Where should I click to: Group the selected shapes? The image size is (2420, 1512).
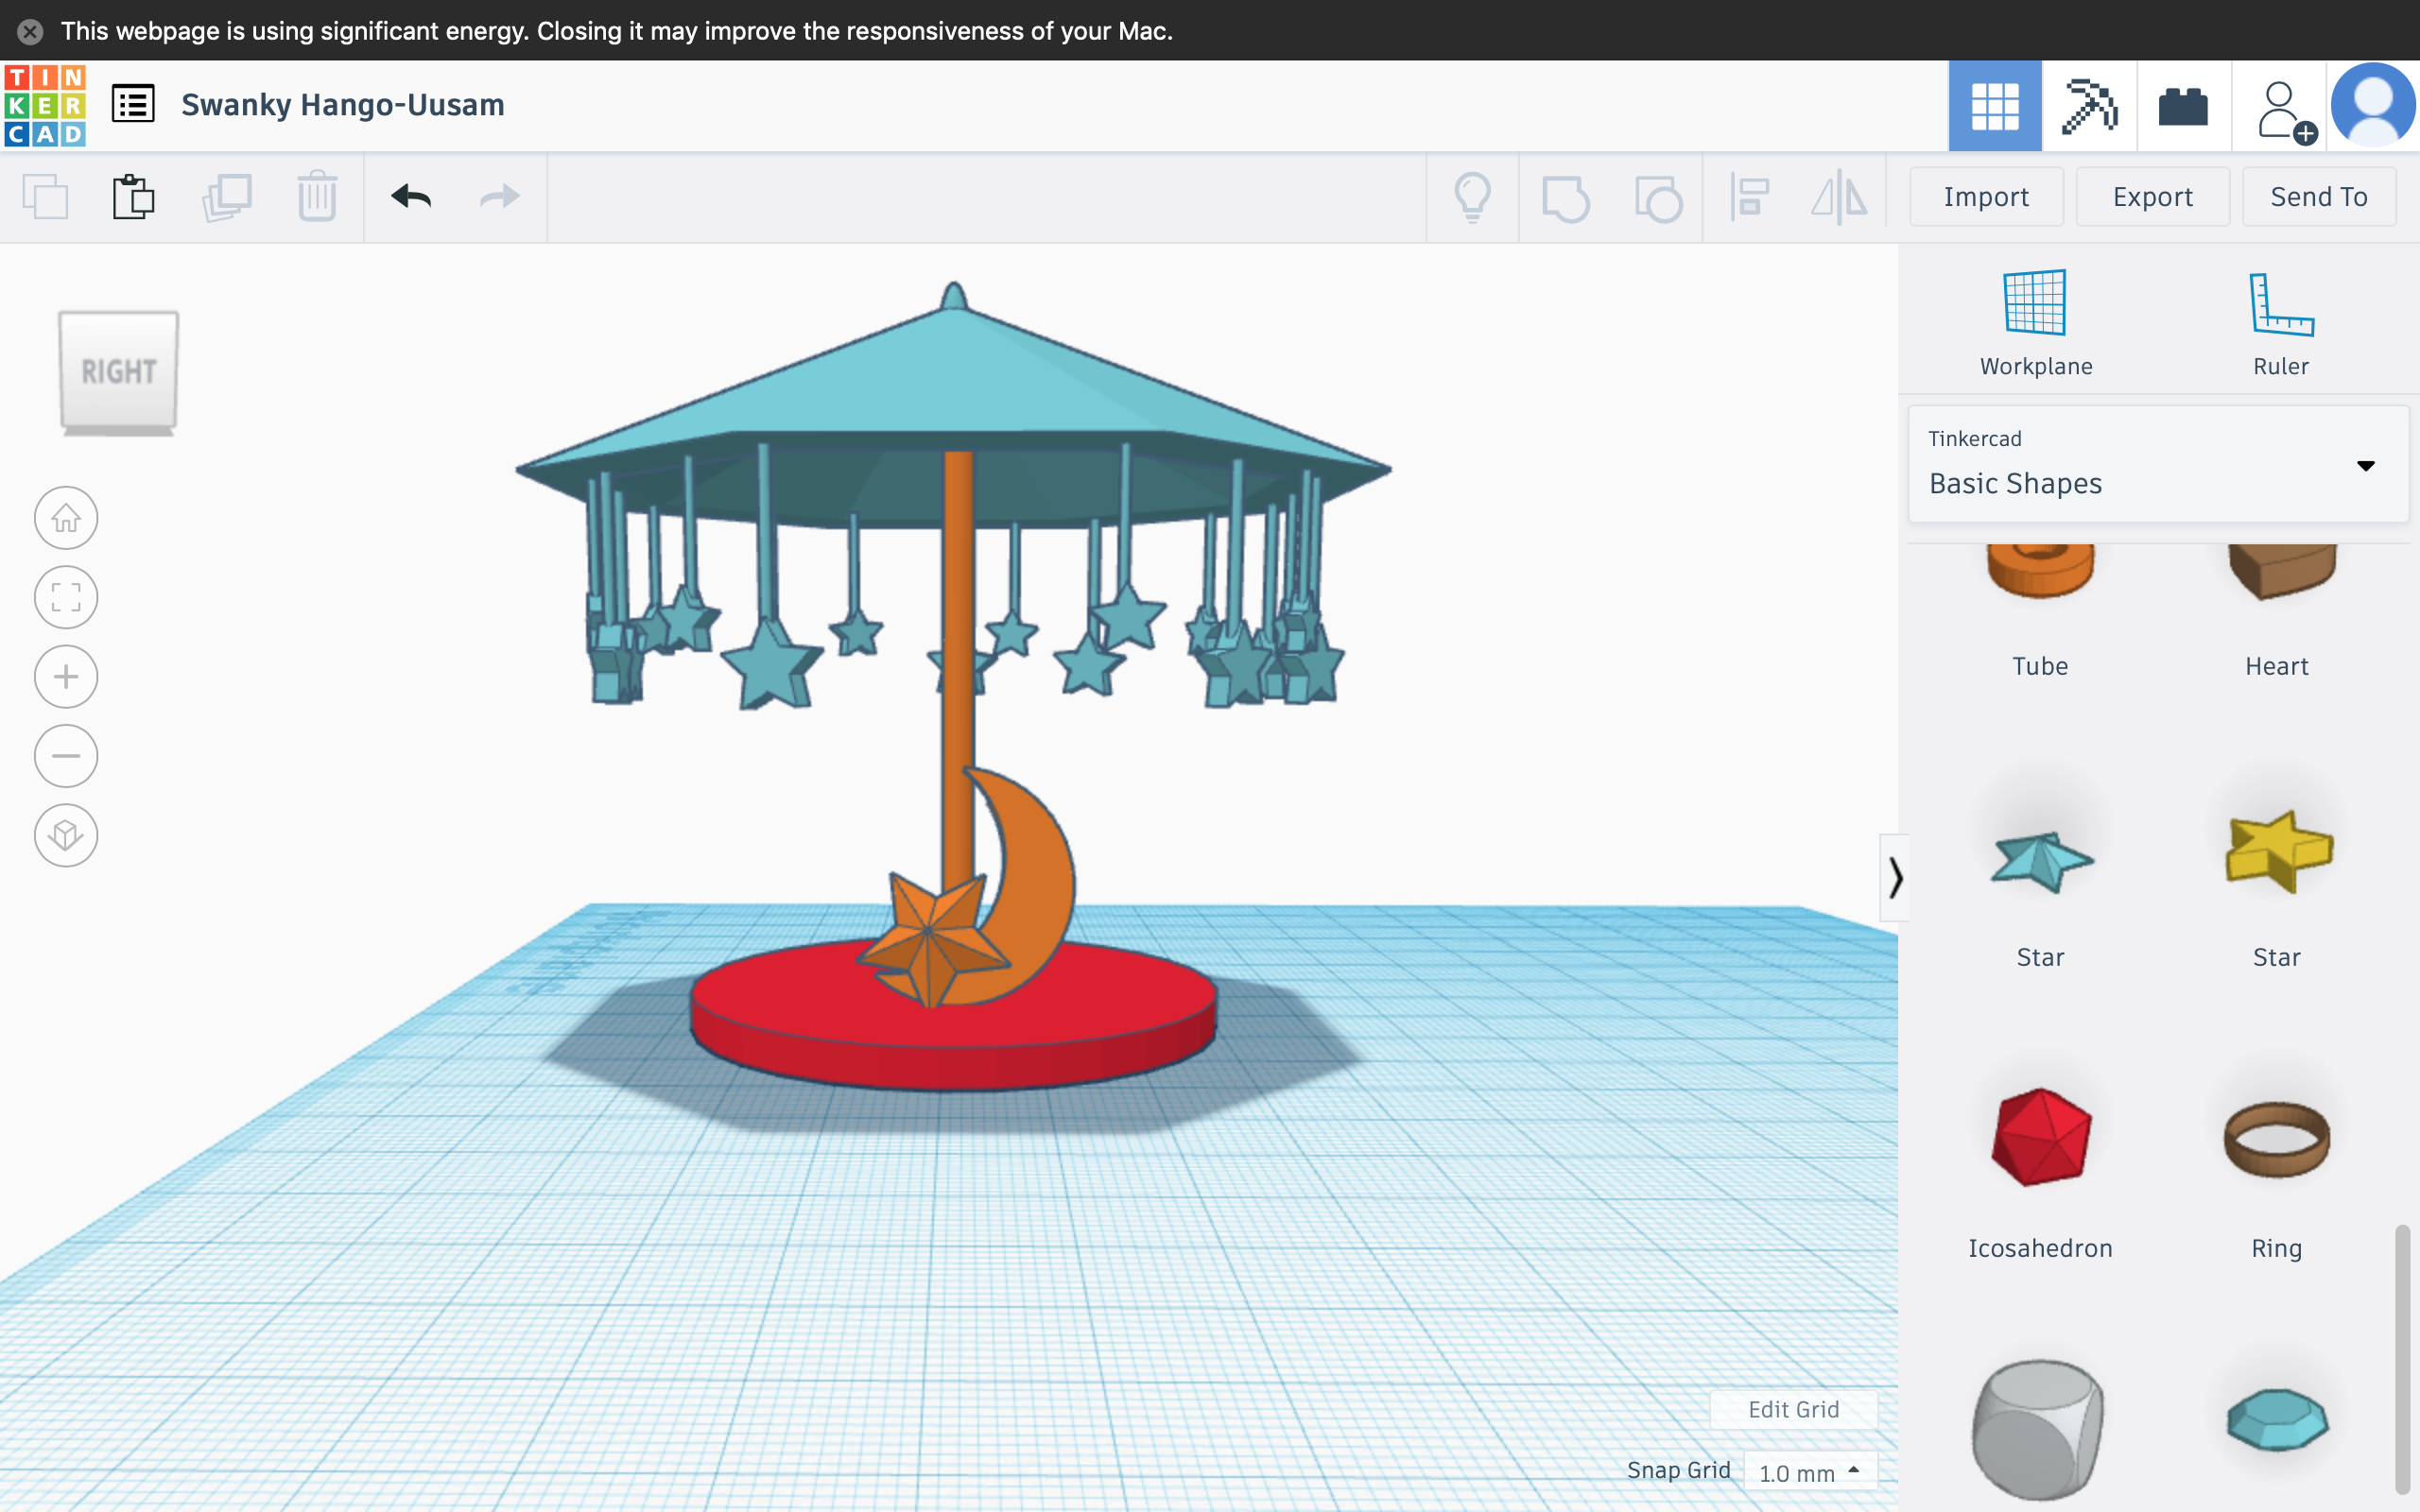tap(1565, 196)
